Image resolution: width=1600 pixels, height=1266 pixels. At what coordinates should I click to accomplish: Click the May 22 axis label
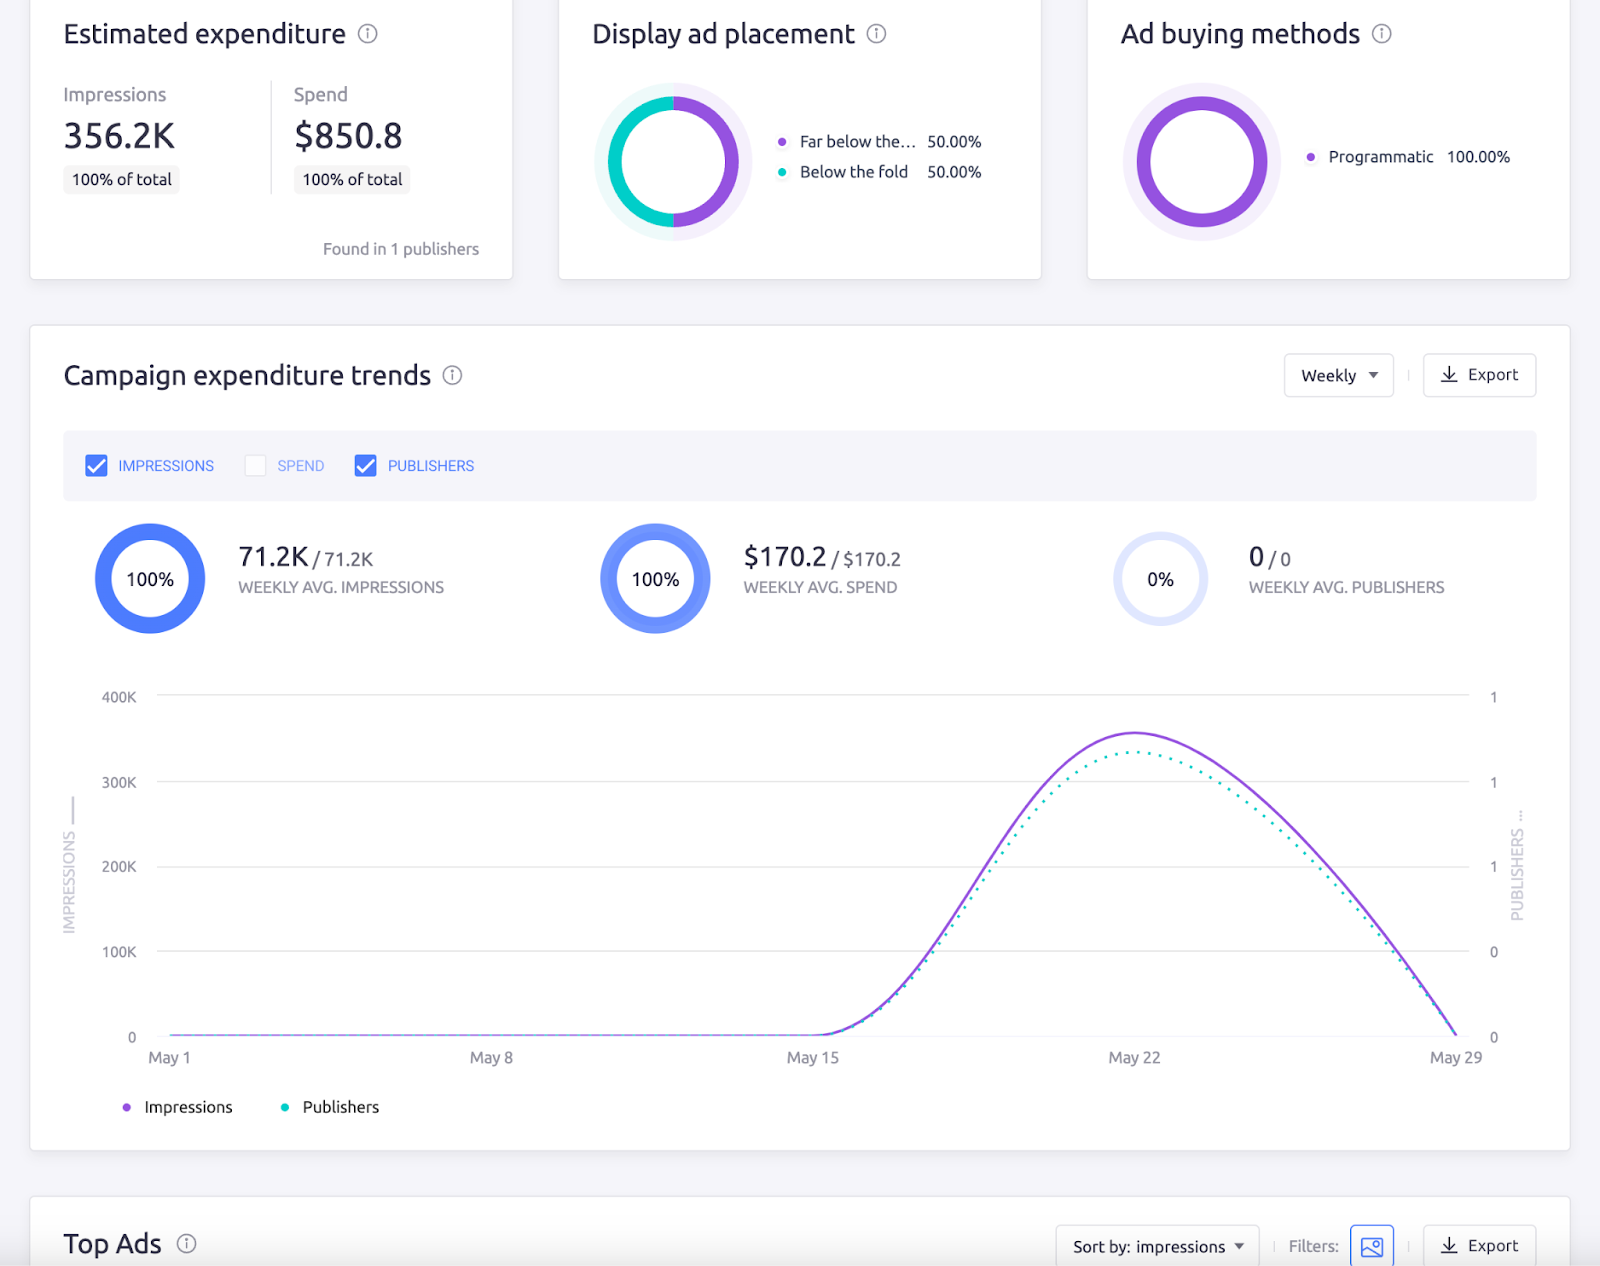pos(1134,1058)
